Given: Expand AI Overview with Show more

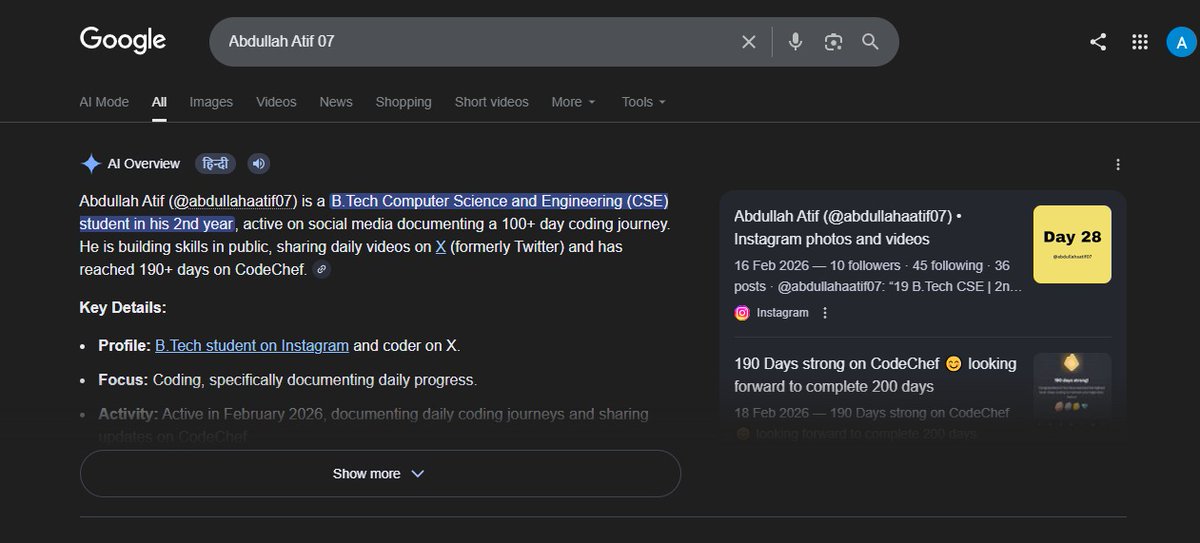Looking at the screenshot, I should click(x=380, y=473).
